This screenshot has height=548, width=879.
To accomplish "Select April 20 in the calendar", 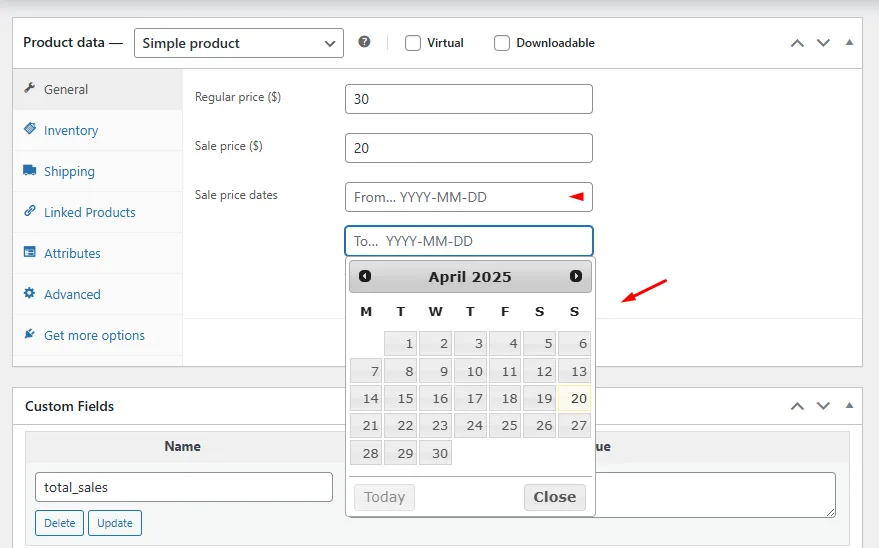I will coord(575,398).
